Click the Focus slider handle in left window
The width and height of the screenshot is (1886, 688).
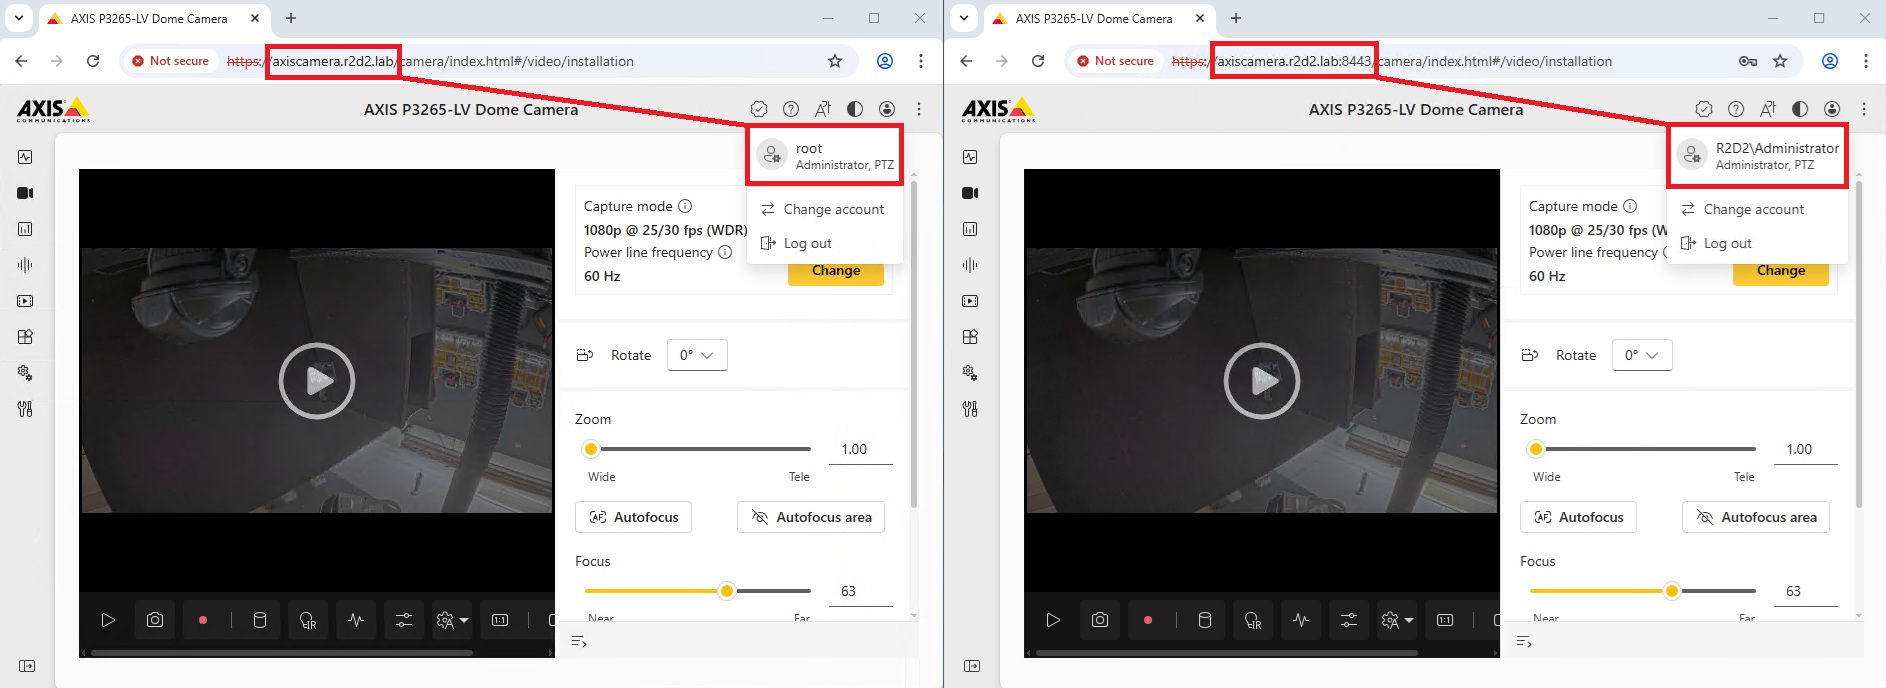click(x=727, y=591)
